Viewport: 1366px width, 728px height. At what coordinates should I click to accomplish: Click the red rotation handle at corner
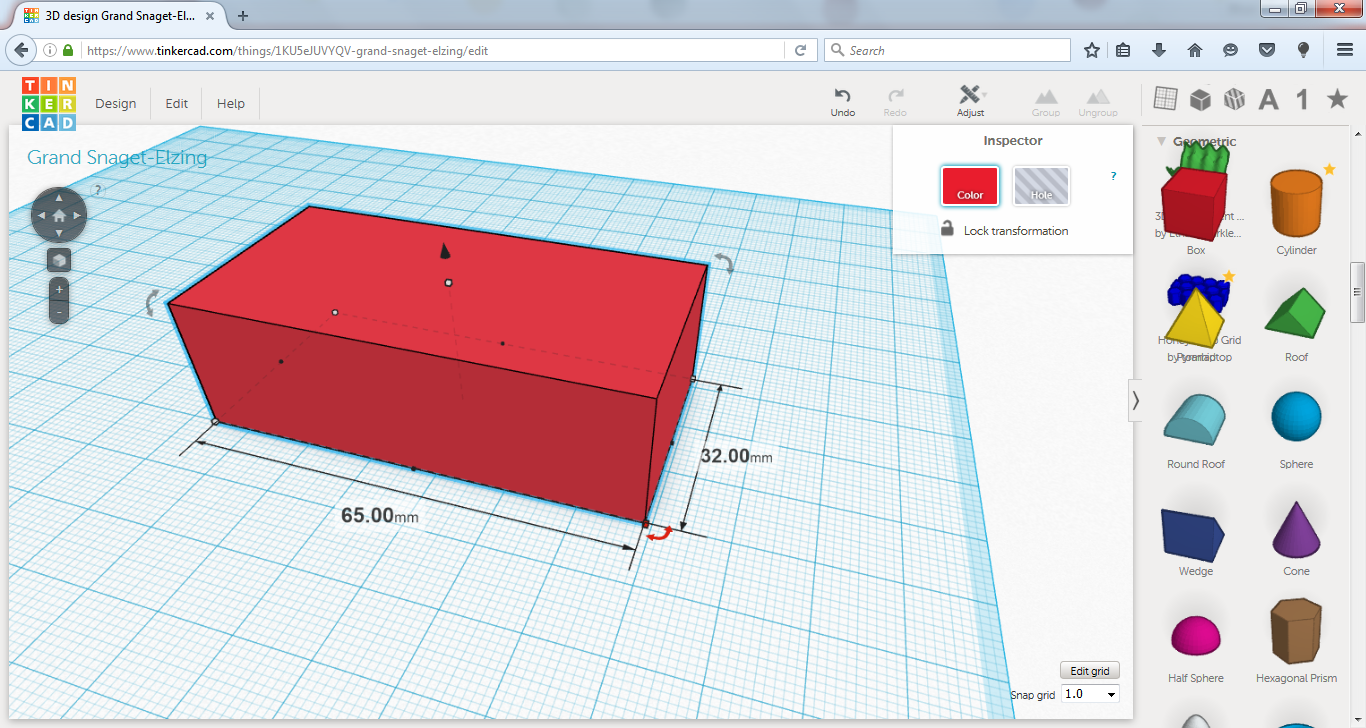click(658, 536)
